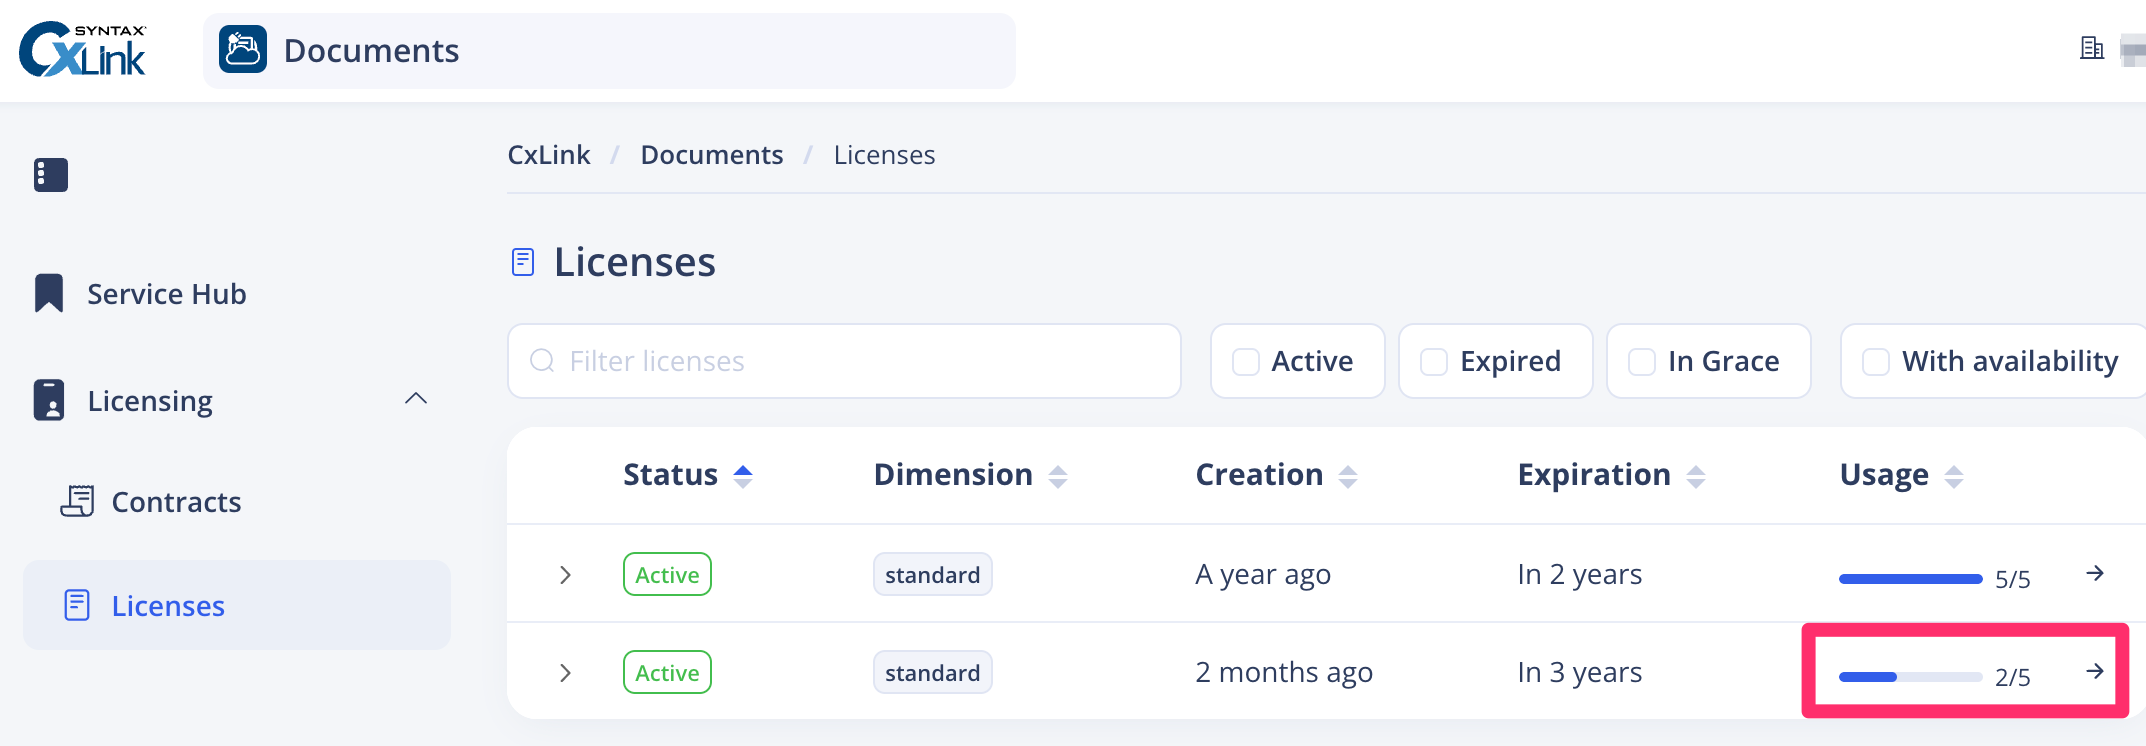Expand the first license row created a year ago
This screenshot has height=746, width=2146.
point(565,575)
